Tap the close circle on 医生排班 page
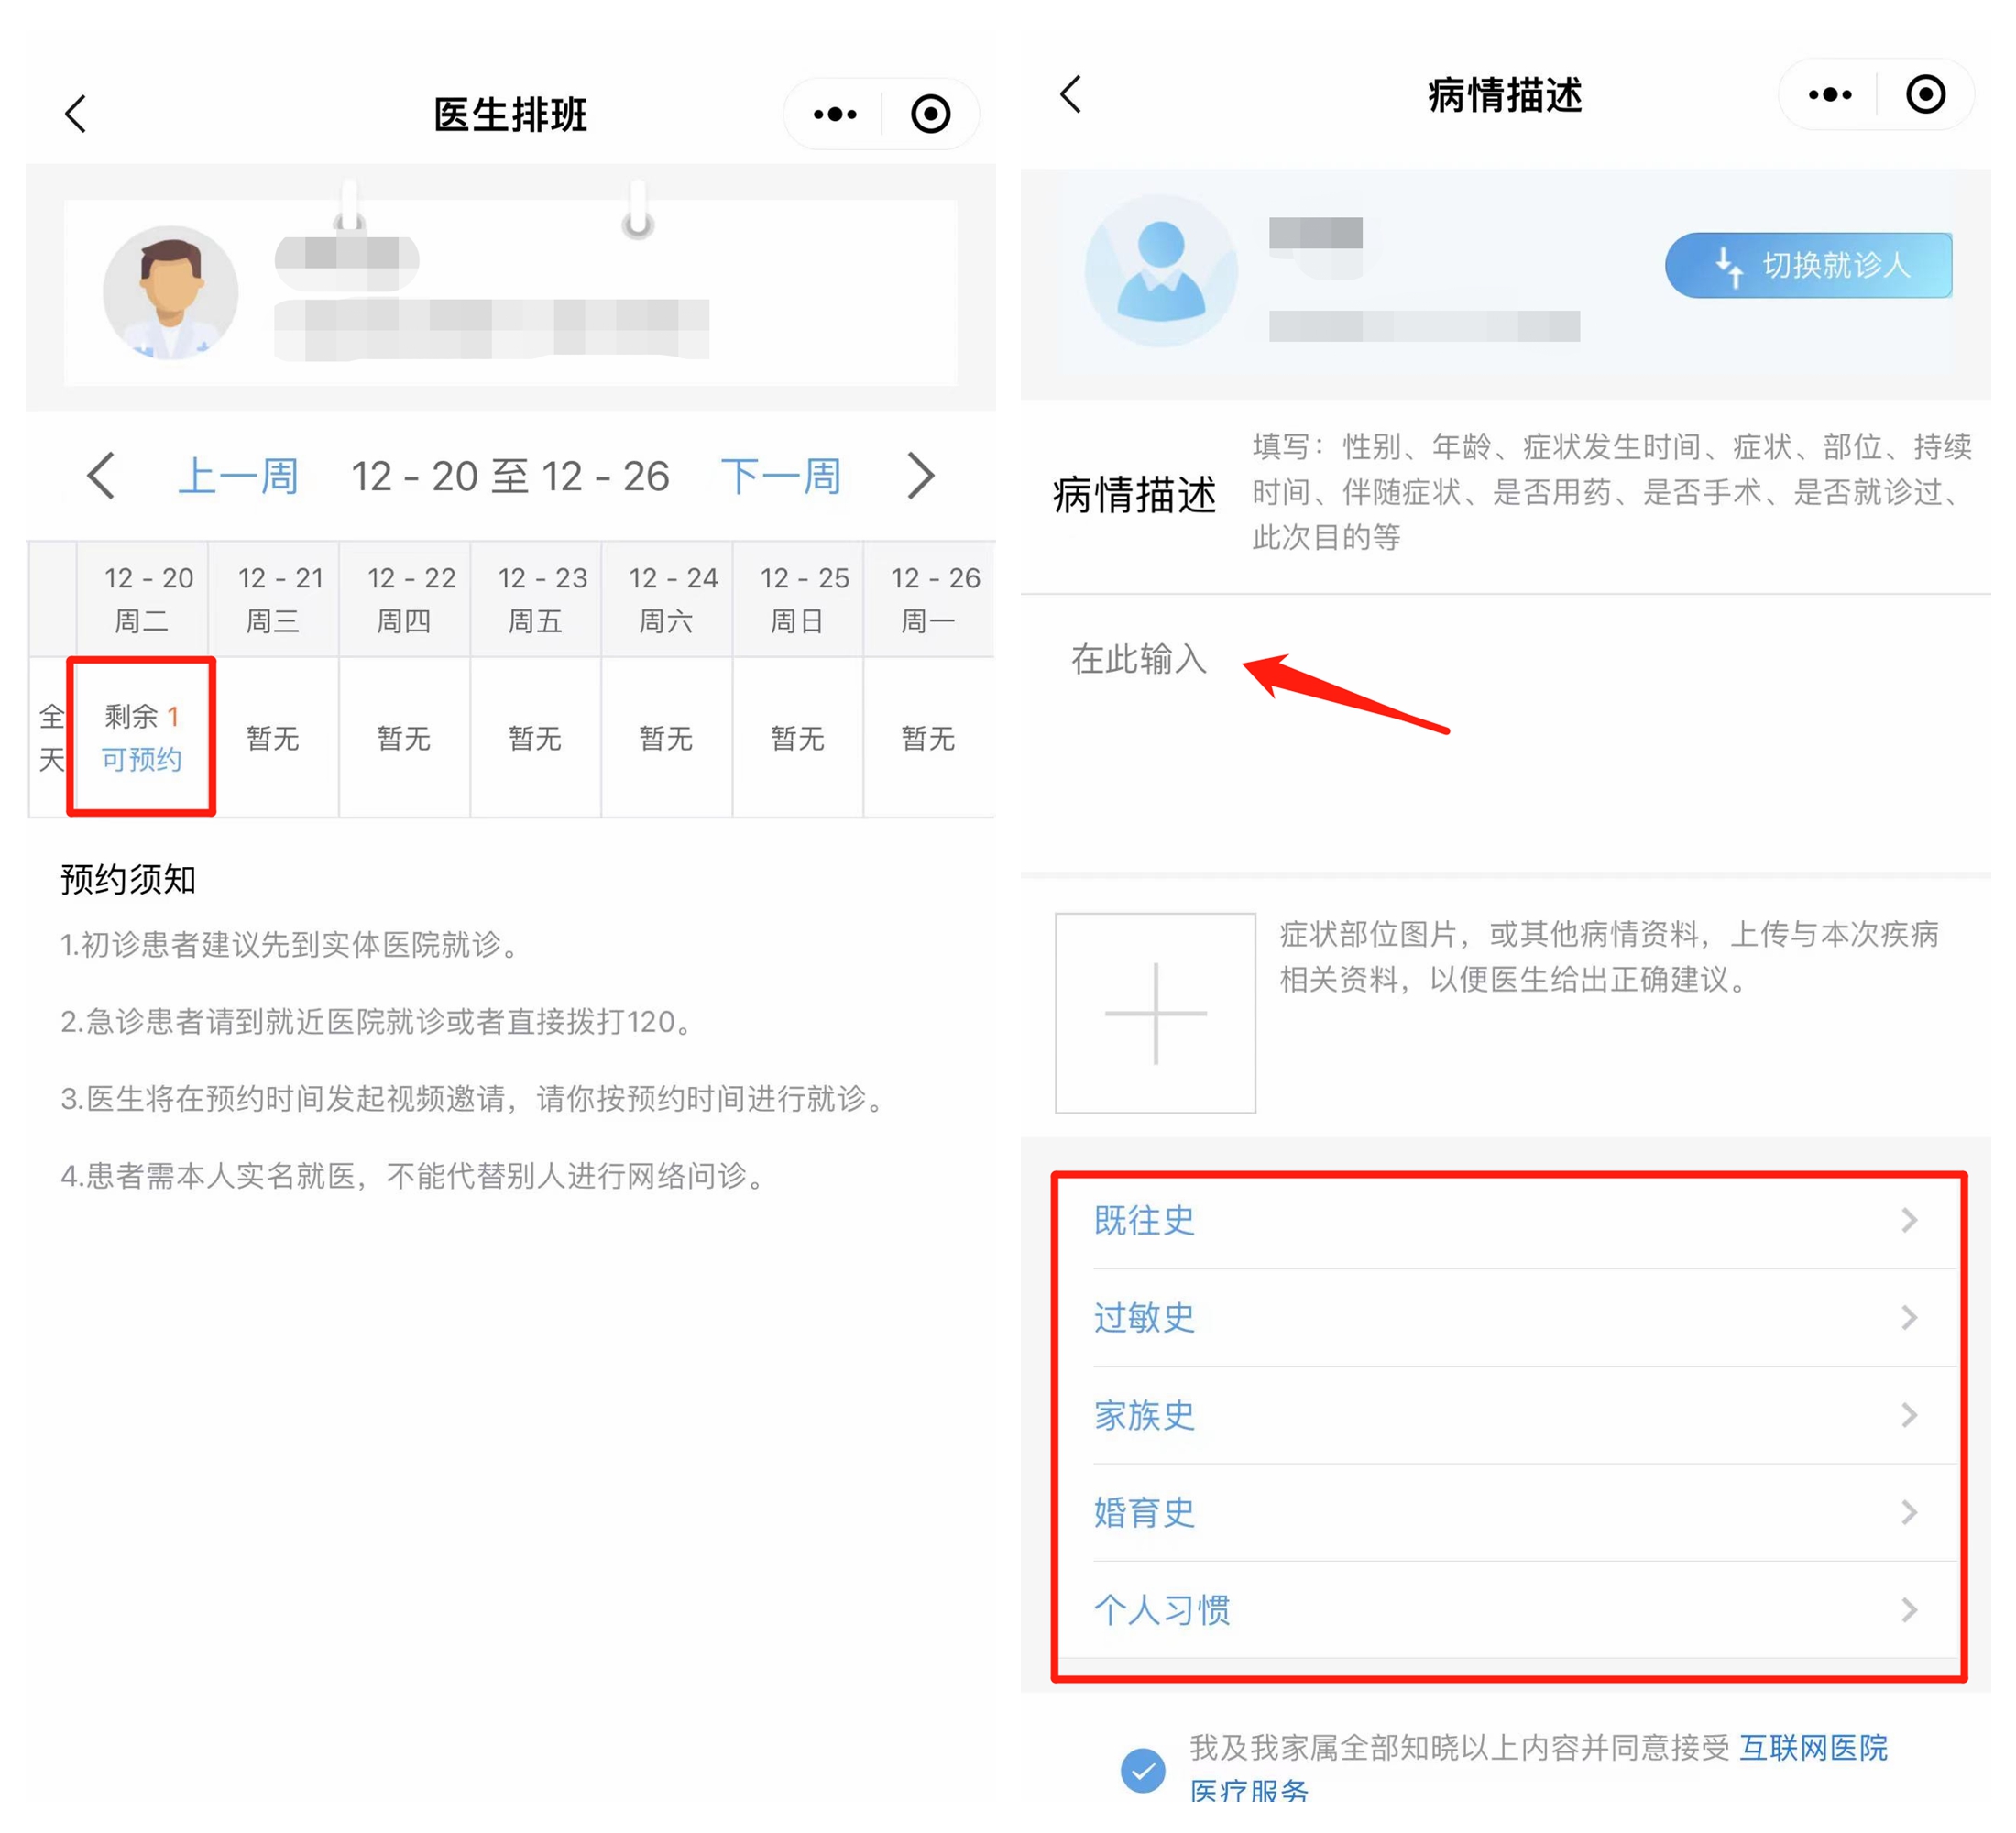This screenshot has height=1833, width=2016. (x=930, y=114)
